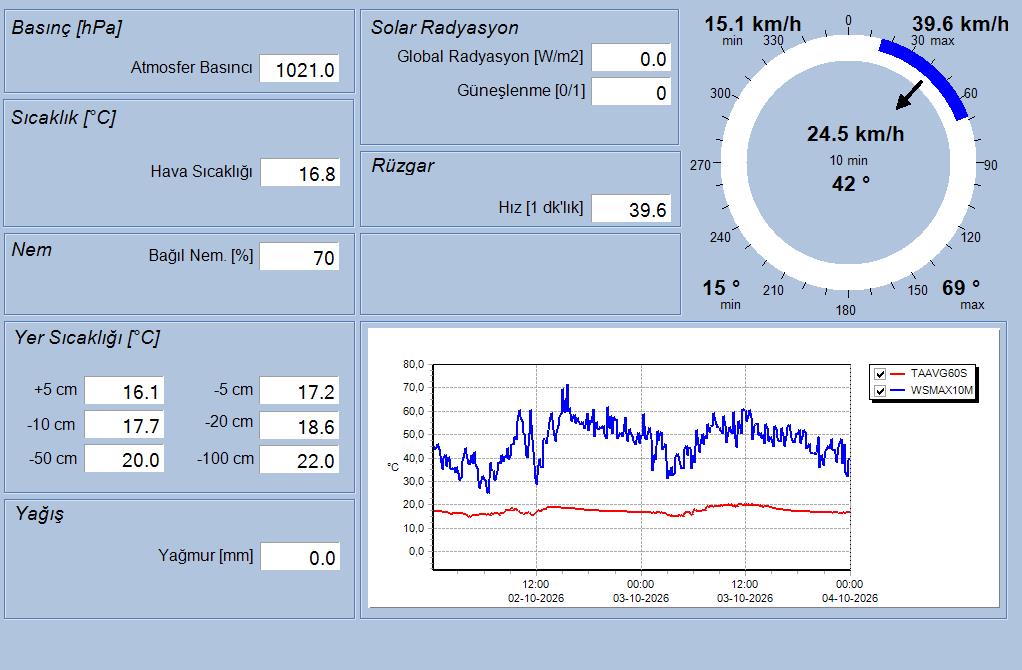Click the 24.5 km/h average wind speed
Image resolution: width=1022 pixels, height=670 pixels.
point(855,134)
